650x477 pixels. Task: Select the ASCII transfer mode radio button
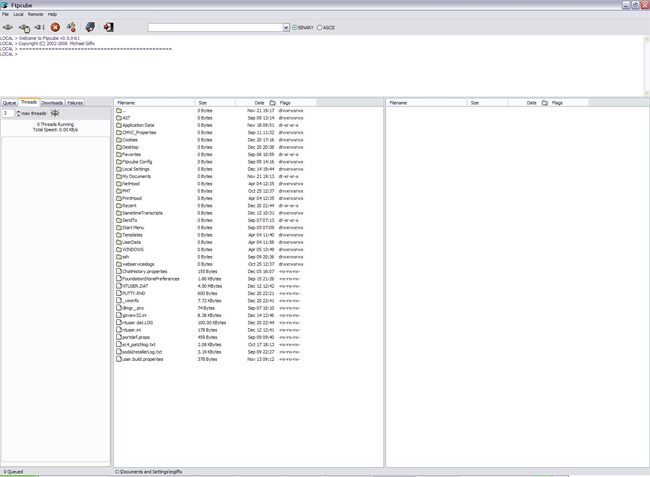point(319,28)
